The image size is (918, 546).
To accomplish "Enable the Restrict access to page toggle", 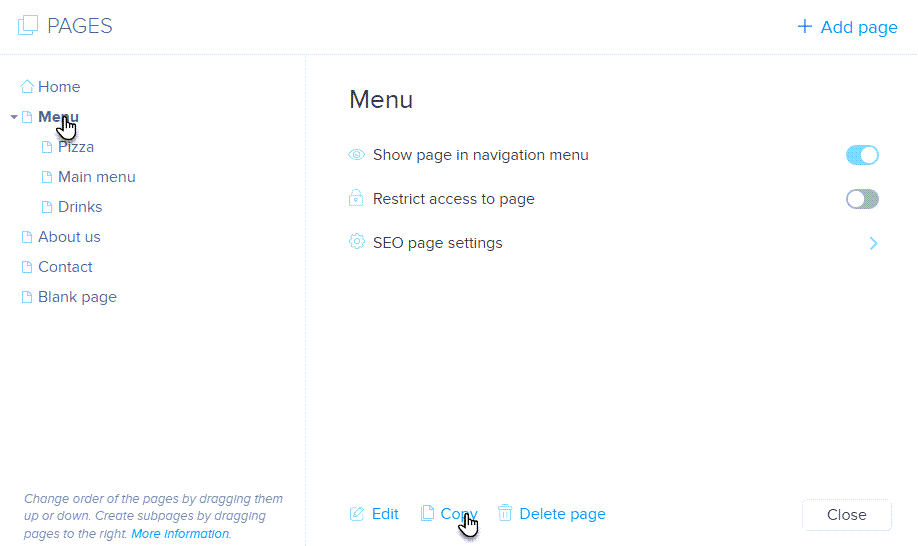I will (x=862, y=199).
